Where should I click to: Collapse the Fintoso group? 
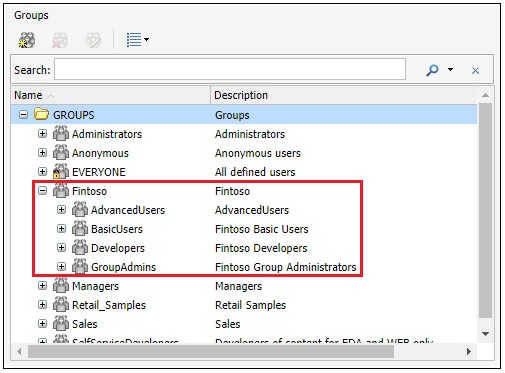click(42, 191)
